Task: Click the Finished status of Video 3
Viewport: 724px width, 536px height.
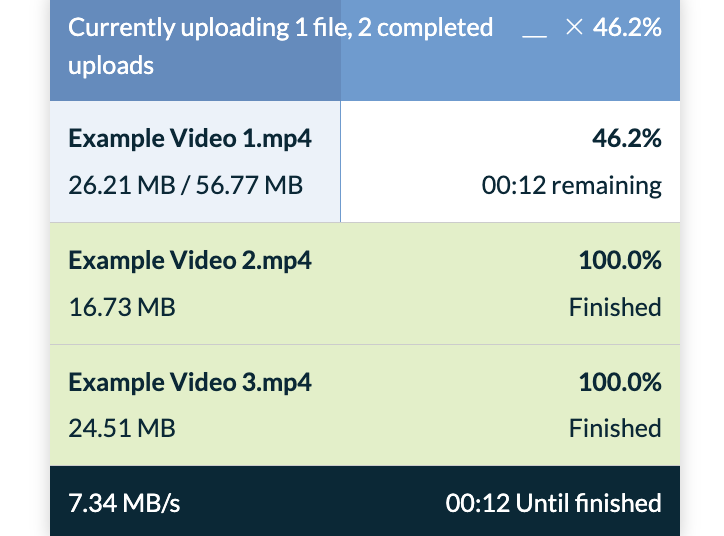Action: pos(615,428)
